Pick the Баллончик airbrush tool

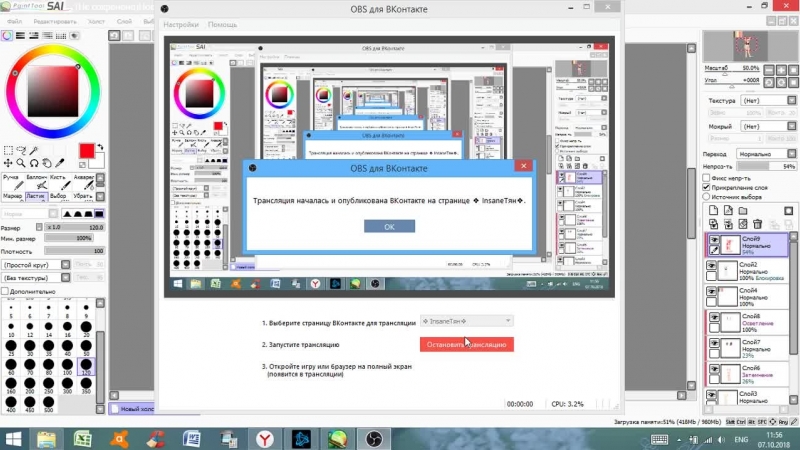[36, 182]
